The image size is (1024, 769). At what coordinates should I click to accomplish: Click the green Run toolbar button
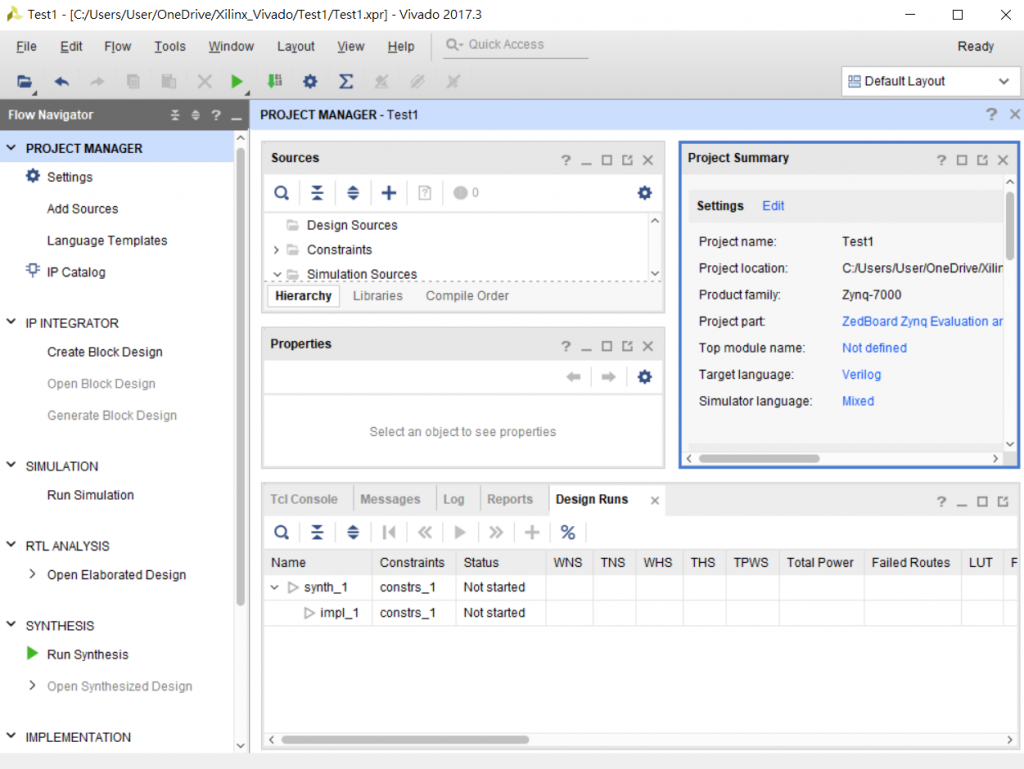click(236, 82)
